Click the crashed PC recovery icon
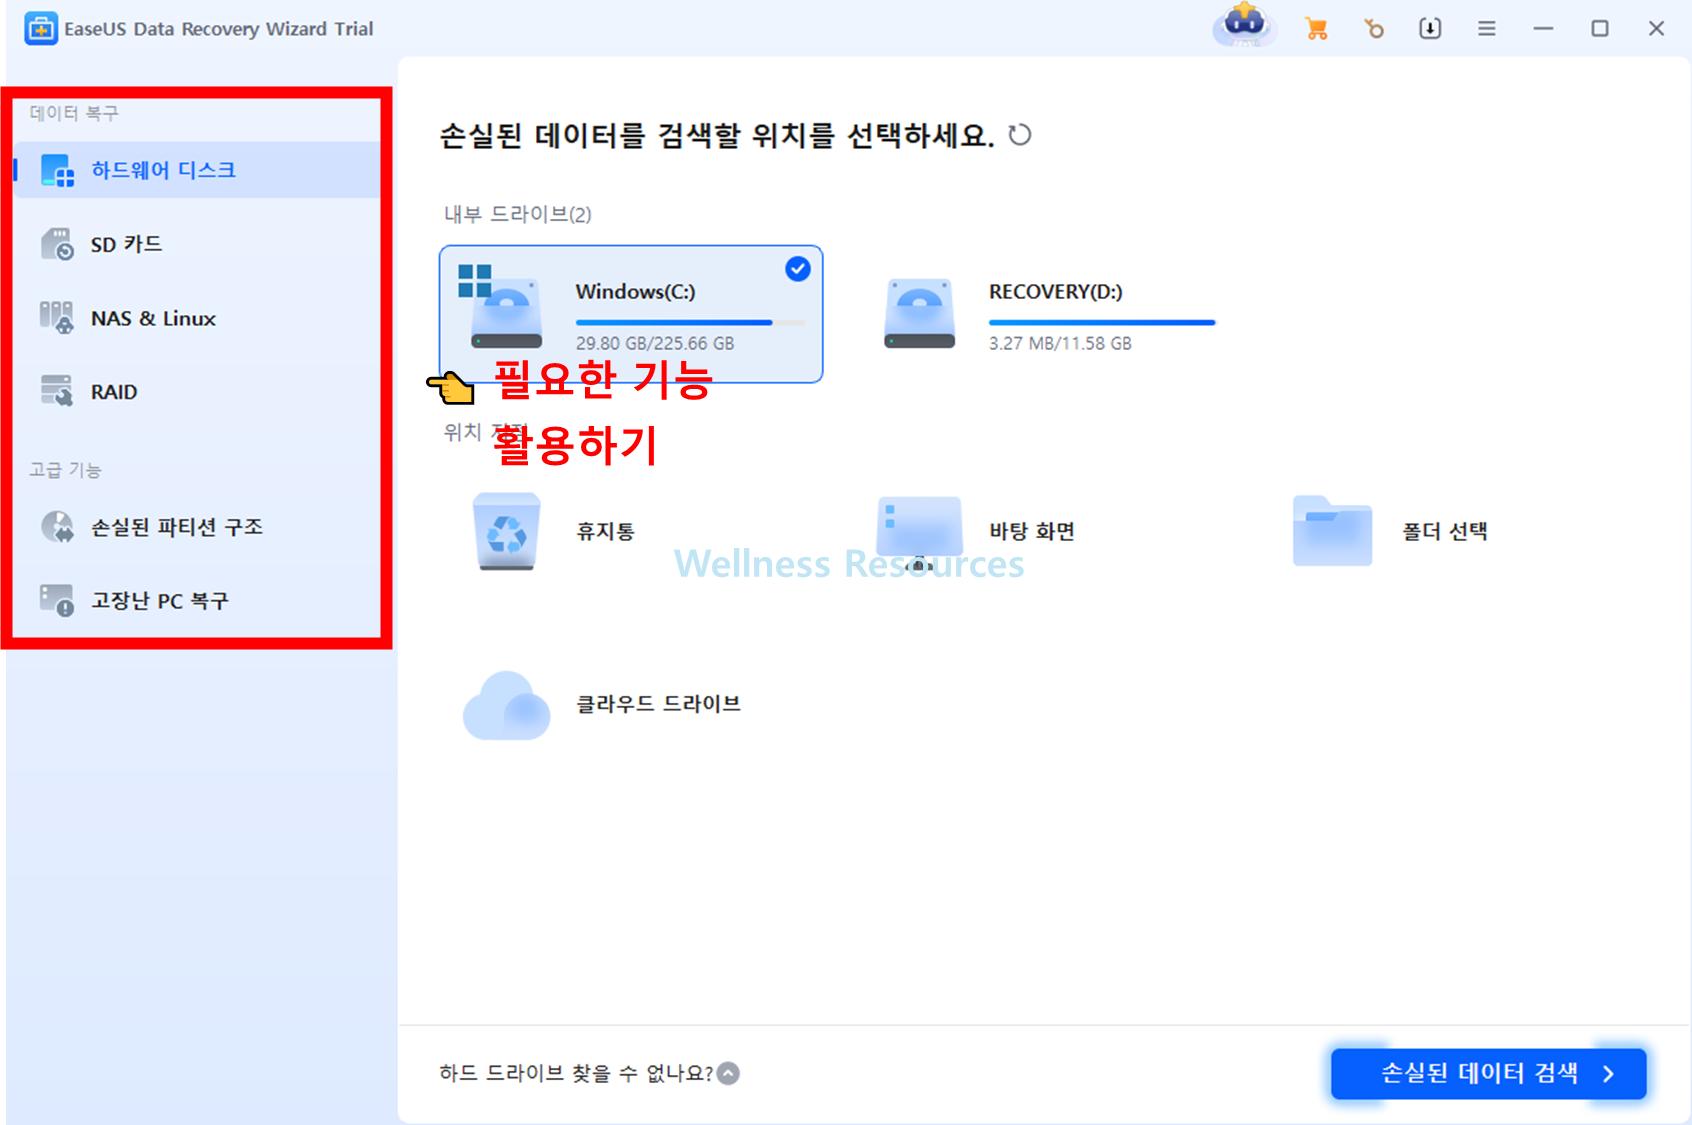 pos(57,601)
